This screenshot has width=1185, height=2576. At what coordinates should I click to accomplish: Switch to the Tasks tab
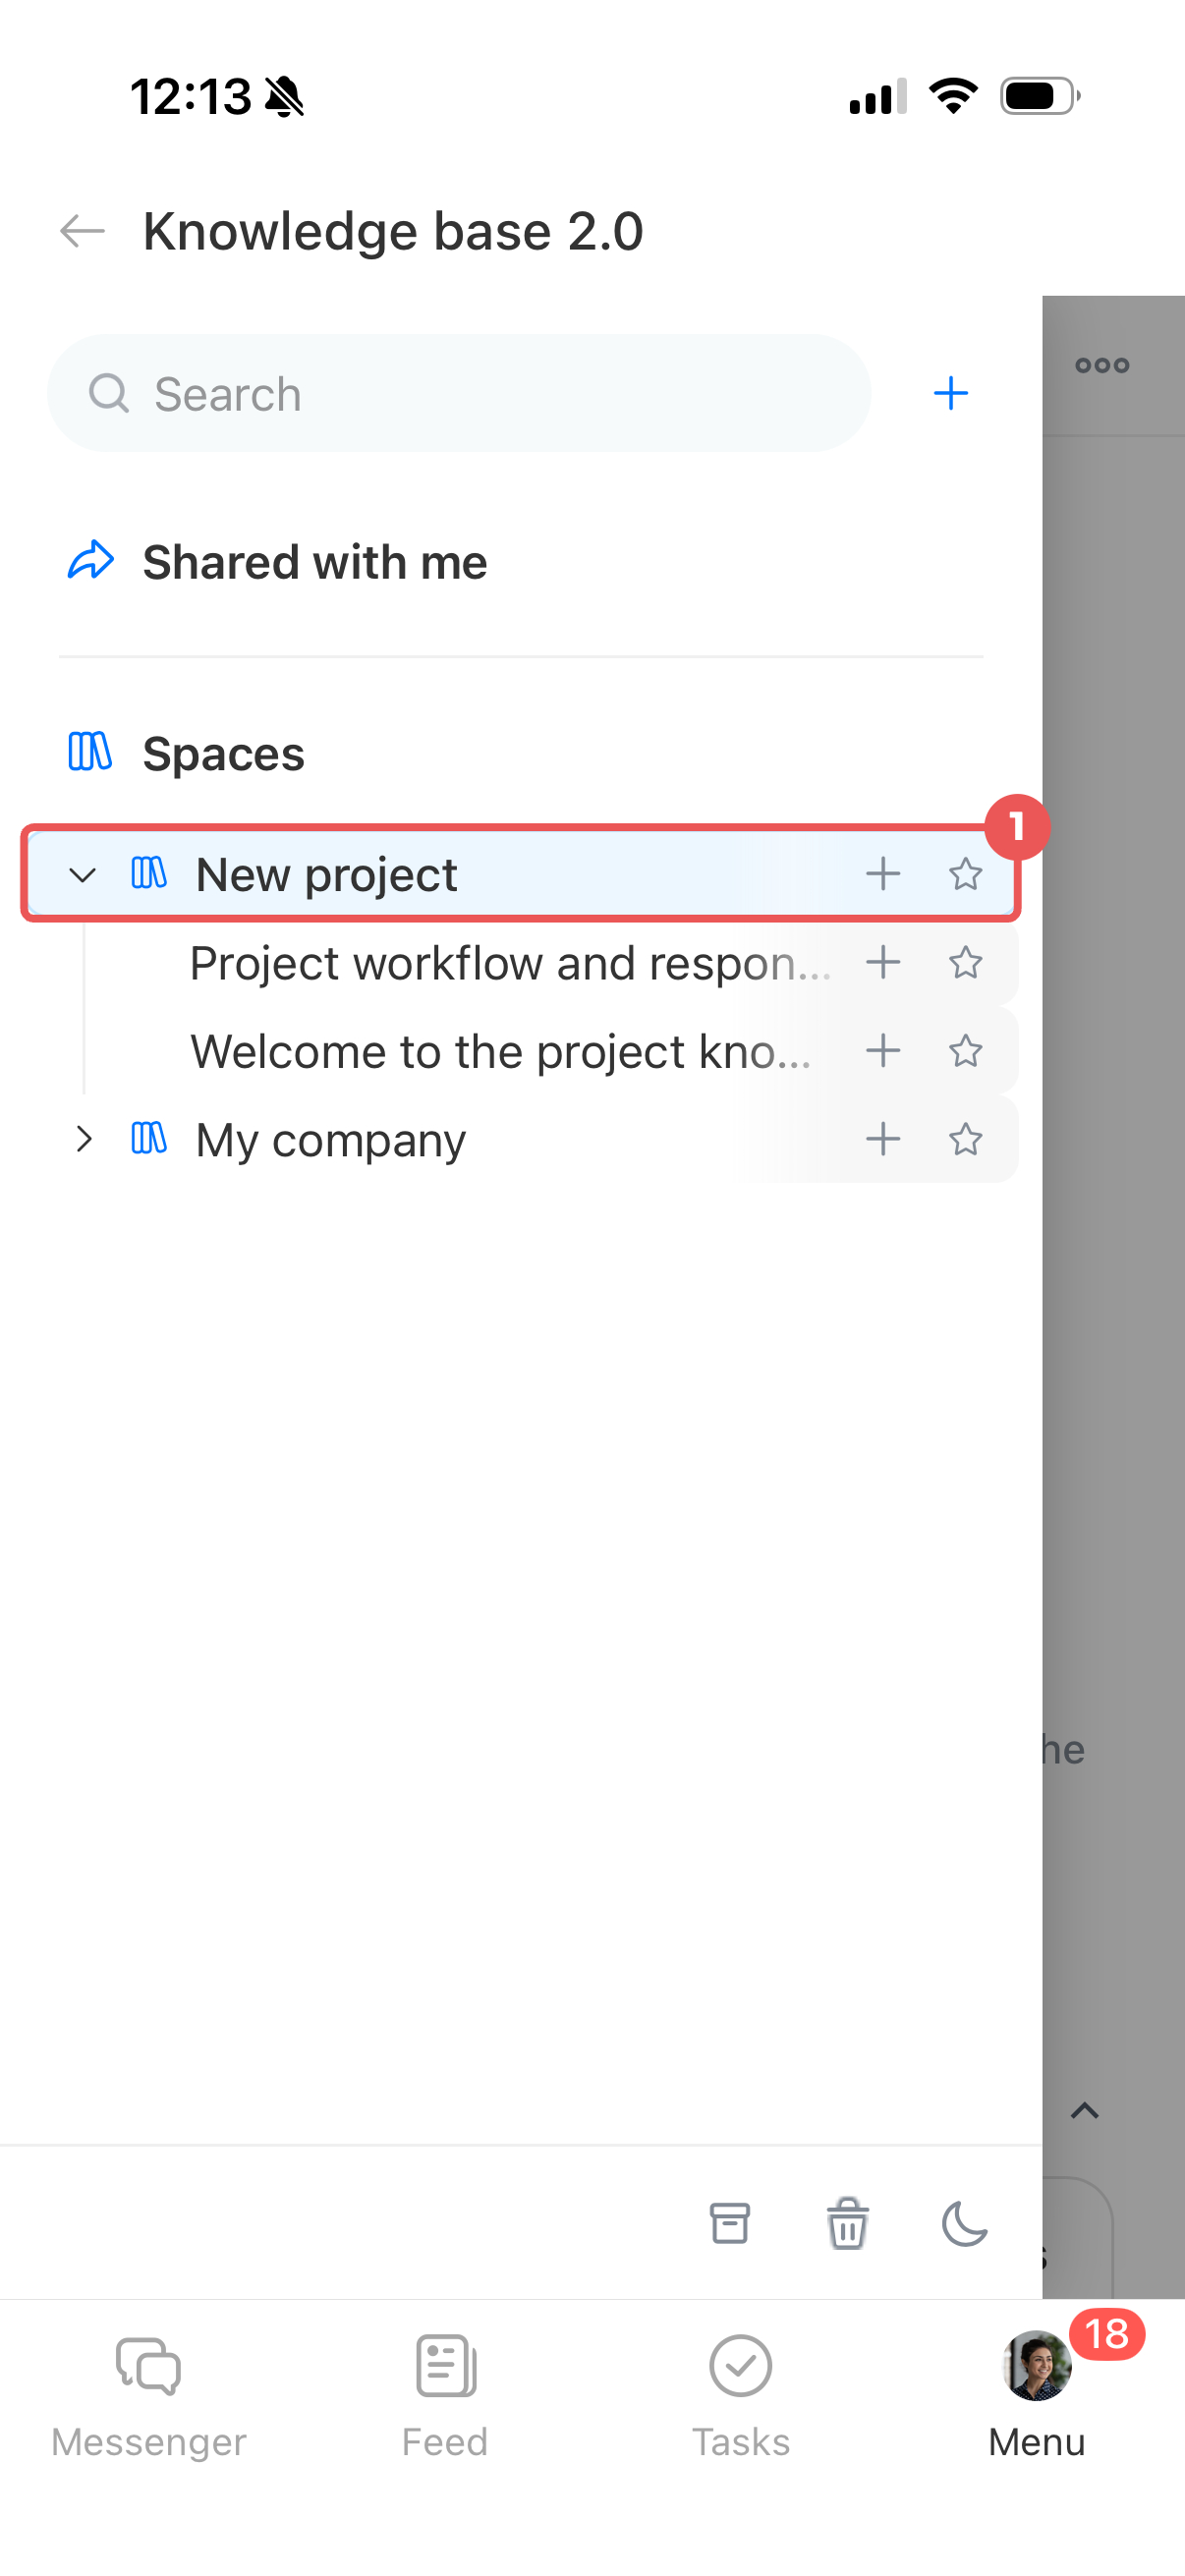coord(740,2397)
